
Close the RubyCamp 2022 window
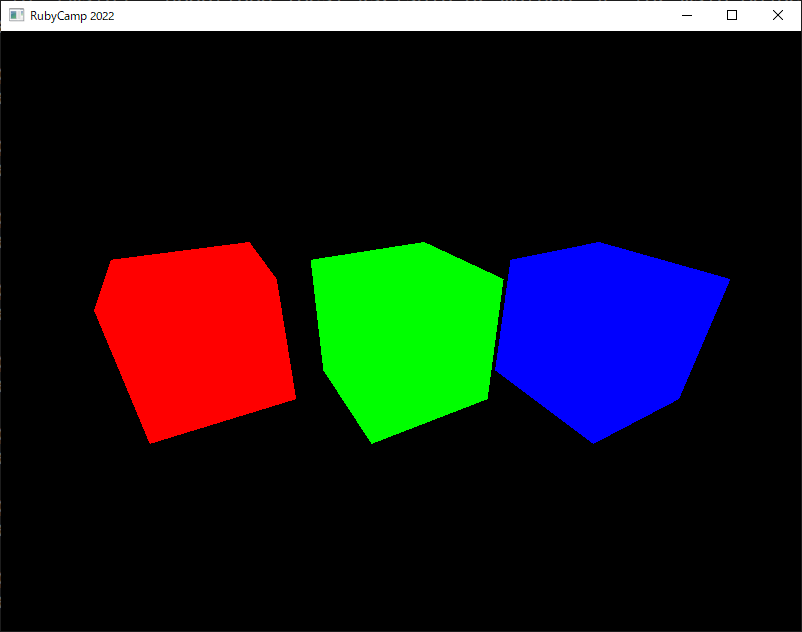tap(777, 15)
